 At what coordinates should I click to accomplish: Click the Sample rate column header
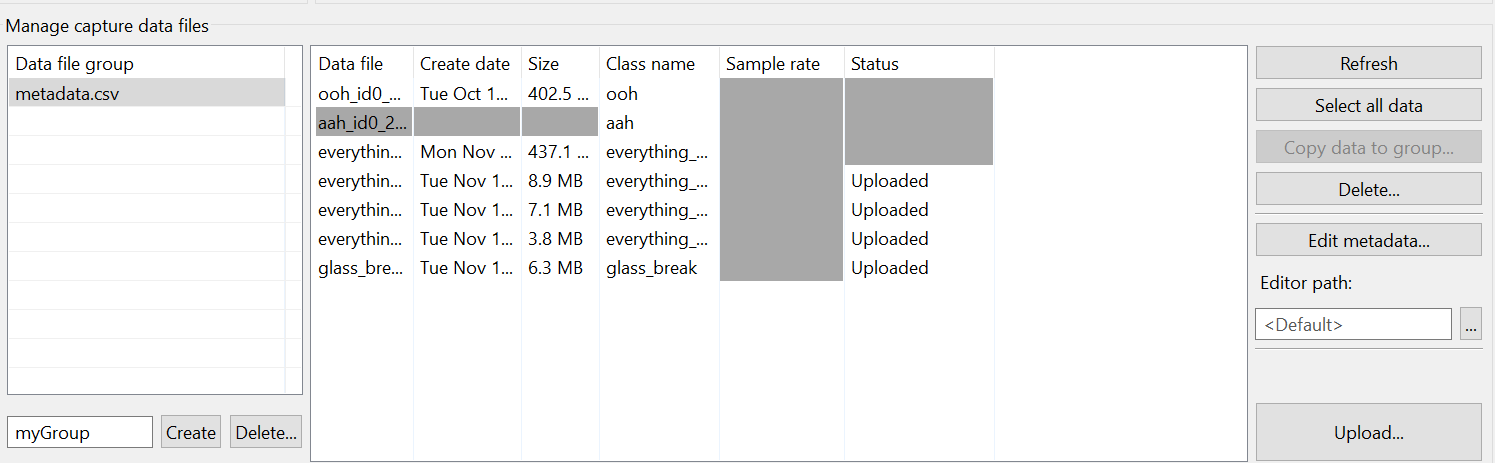pyautogui.click(x=773, y=64)
